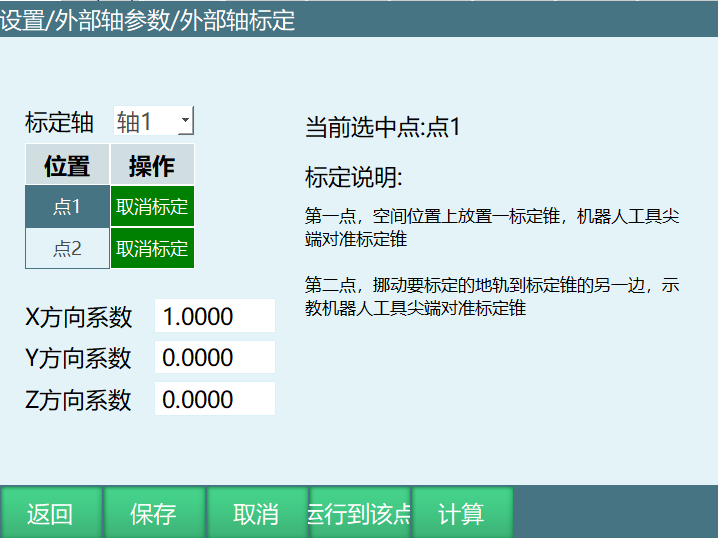Click the 设置/外部轴参数/外部轴标定 title path
Screen dimensions: 718x538
(148, 19)
